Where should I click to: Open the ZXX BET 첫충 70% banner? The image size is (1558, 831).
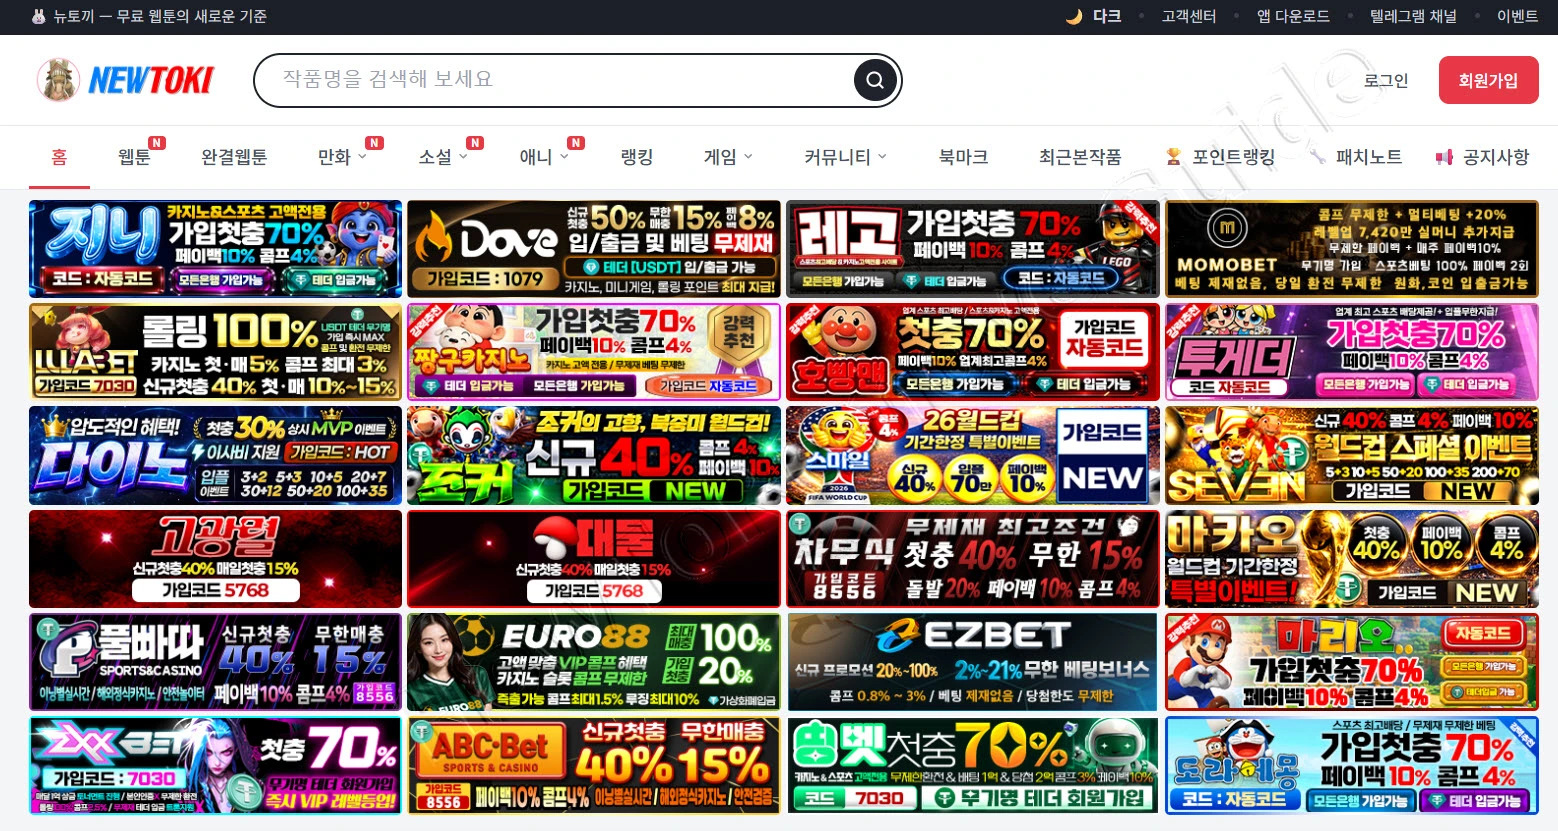tap(215, 765)
